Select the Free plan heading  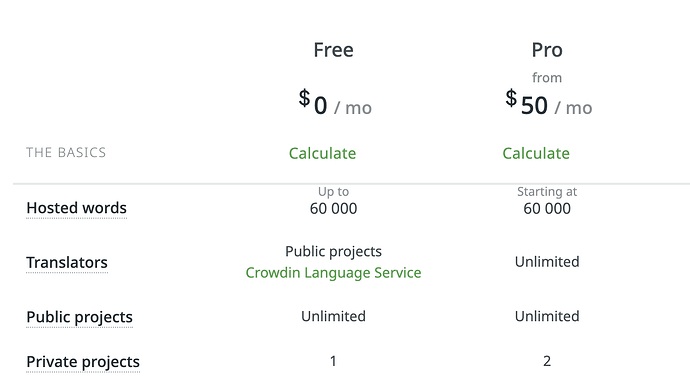334,50
